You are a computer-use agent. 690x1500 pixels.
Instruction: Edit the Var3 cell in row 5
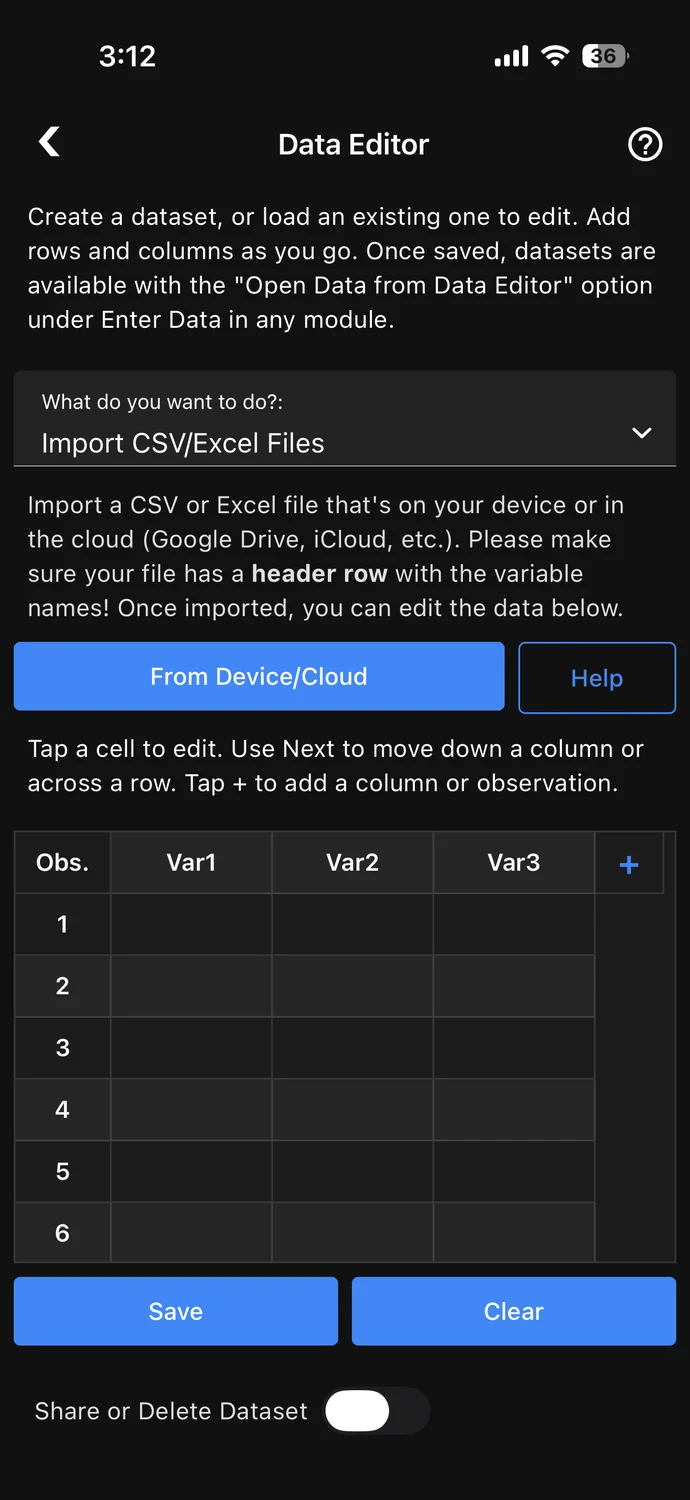(514, 1172)
